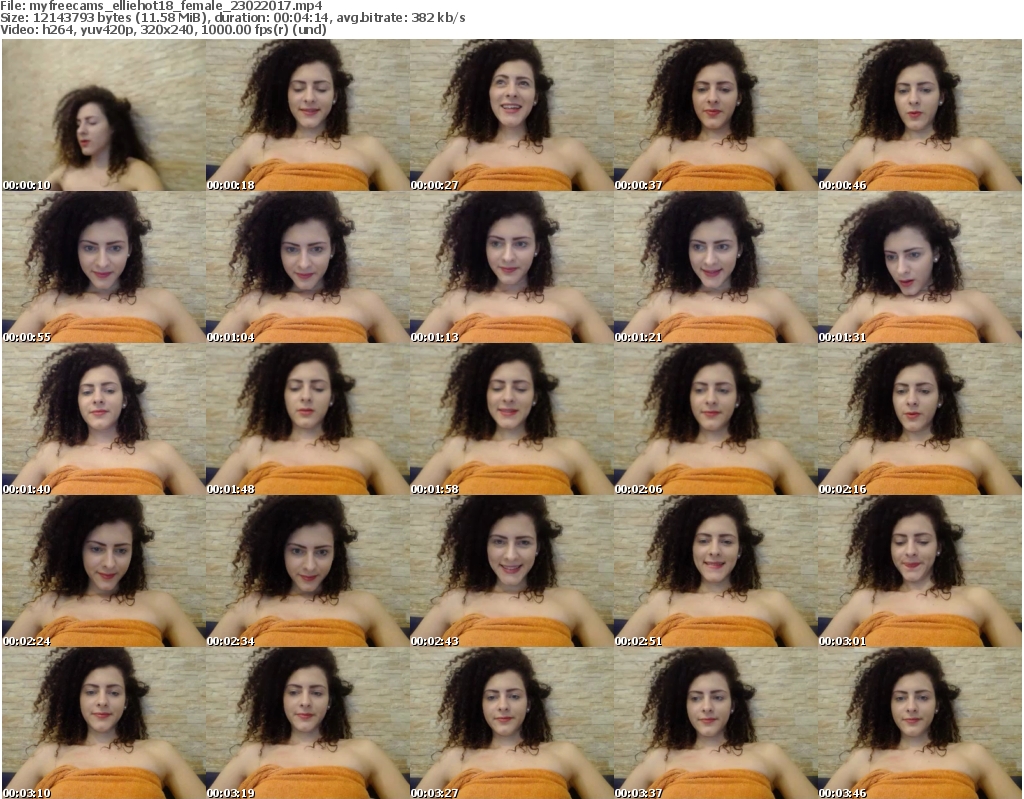Open the frame stamped 00:01:04
Viewport: 1024px width, 799px height.
[308, 267]
